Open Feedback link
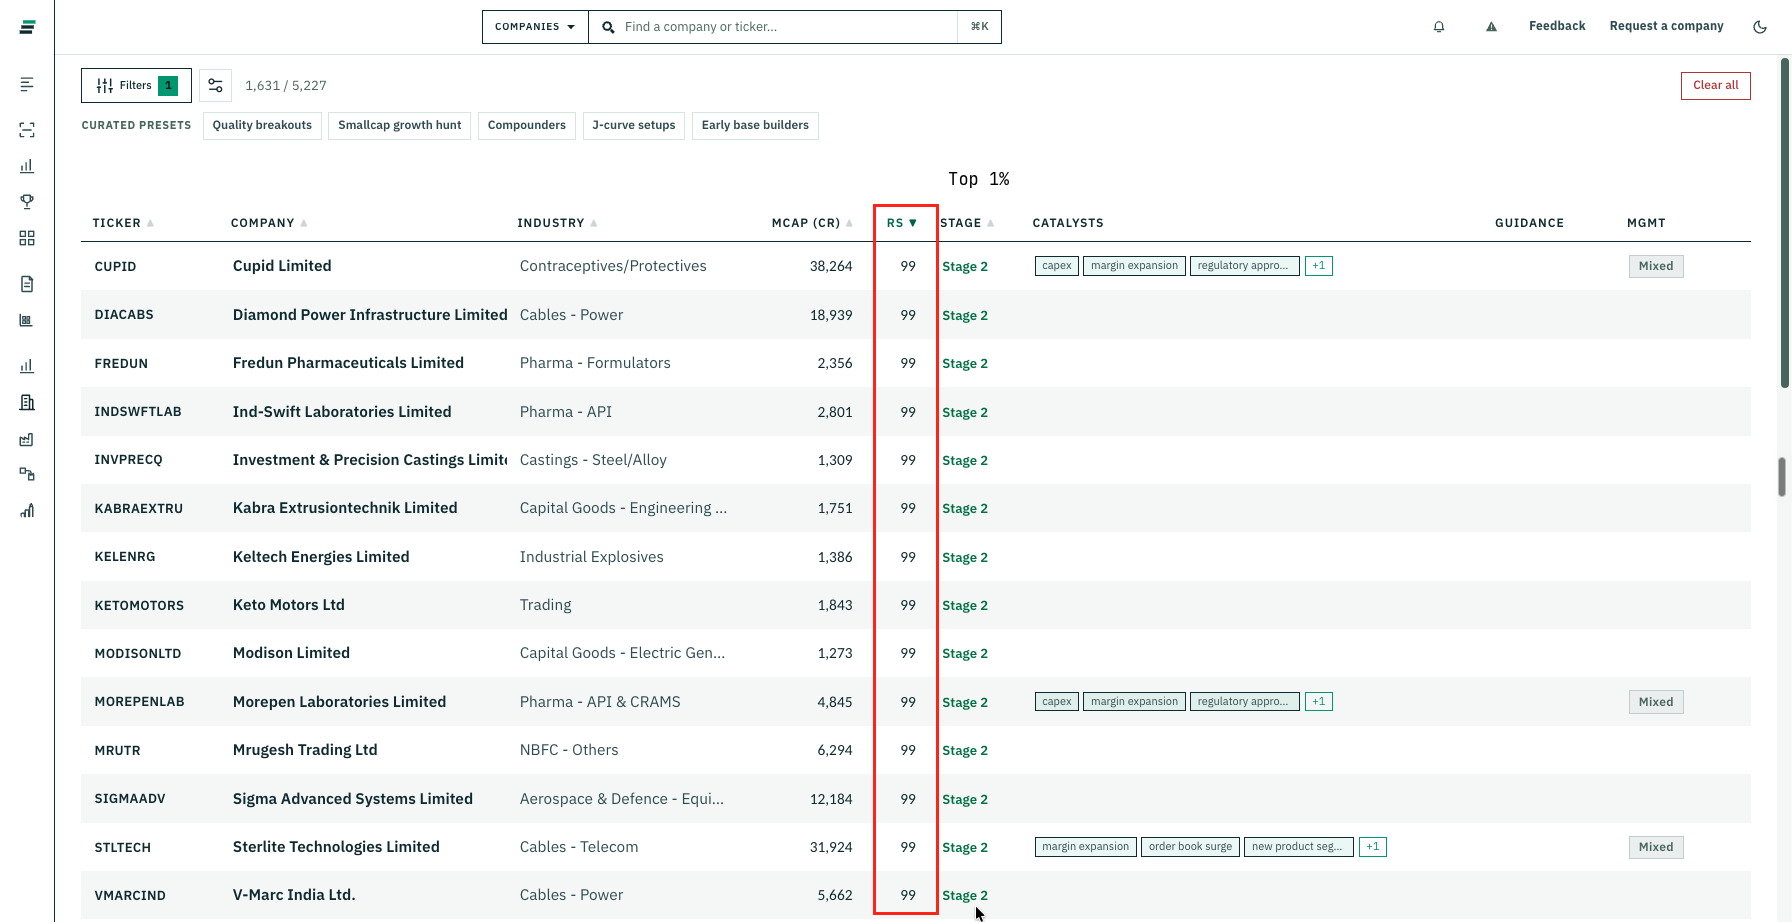The image size is (1792, 922). [1557, 26]
